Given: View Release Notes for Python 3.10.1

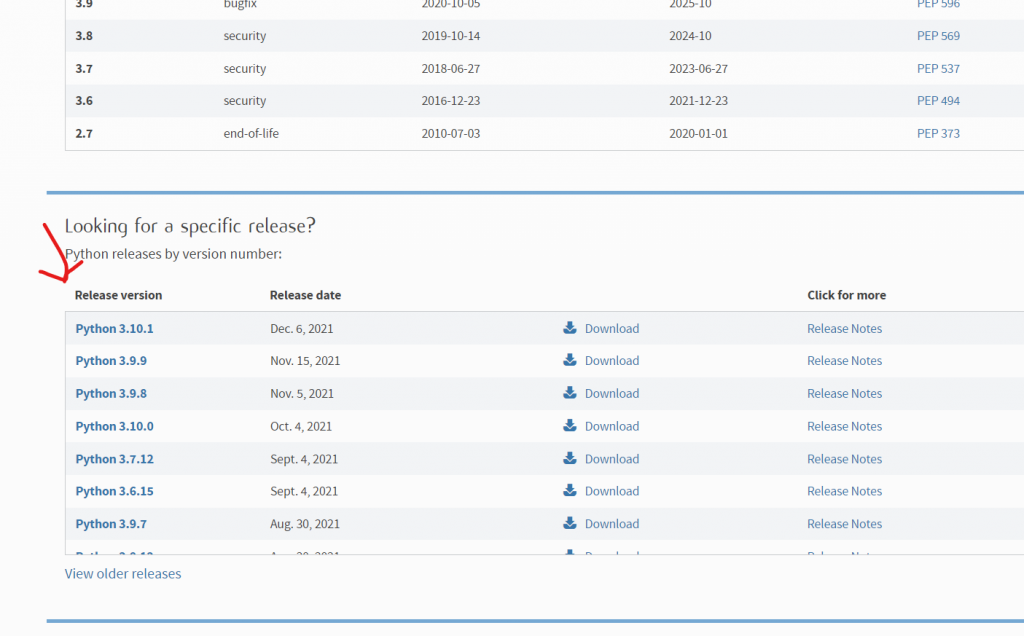Looking at the screenshot, I should pos(844,328).
